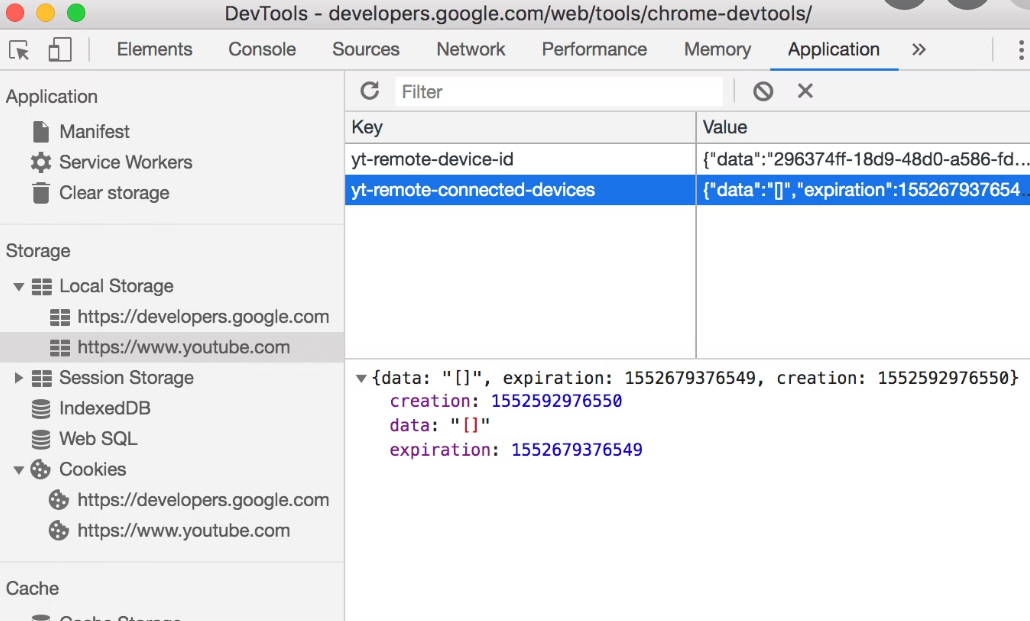The height and width of the screenshot is (621, 1030).
Task: Switch to the Memory tab
Action: click(x=717, y=49)
